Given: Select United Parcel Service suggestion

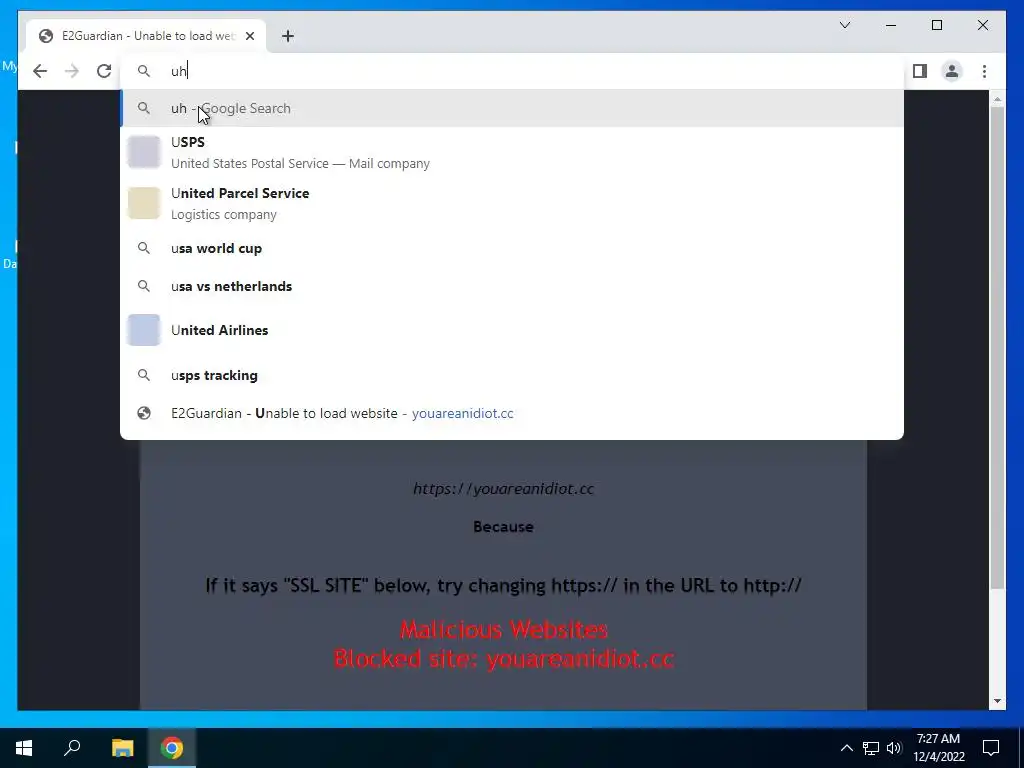Looking at the screenshot, I should click(x=512, y=203).
